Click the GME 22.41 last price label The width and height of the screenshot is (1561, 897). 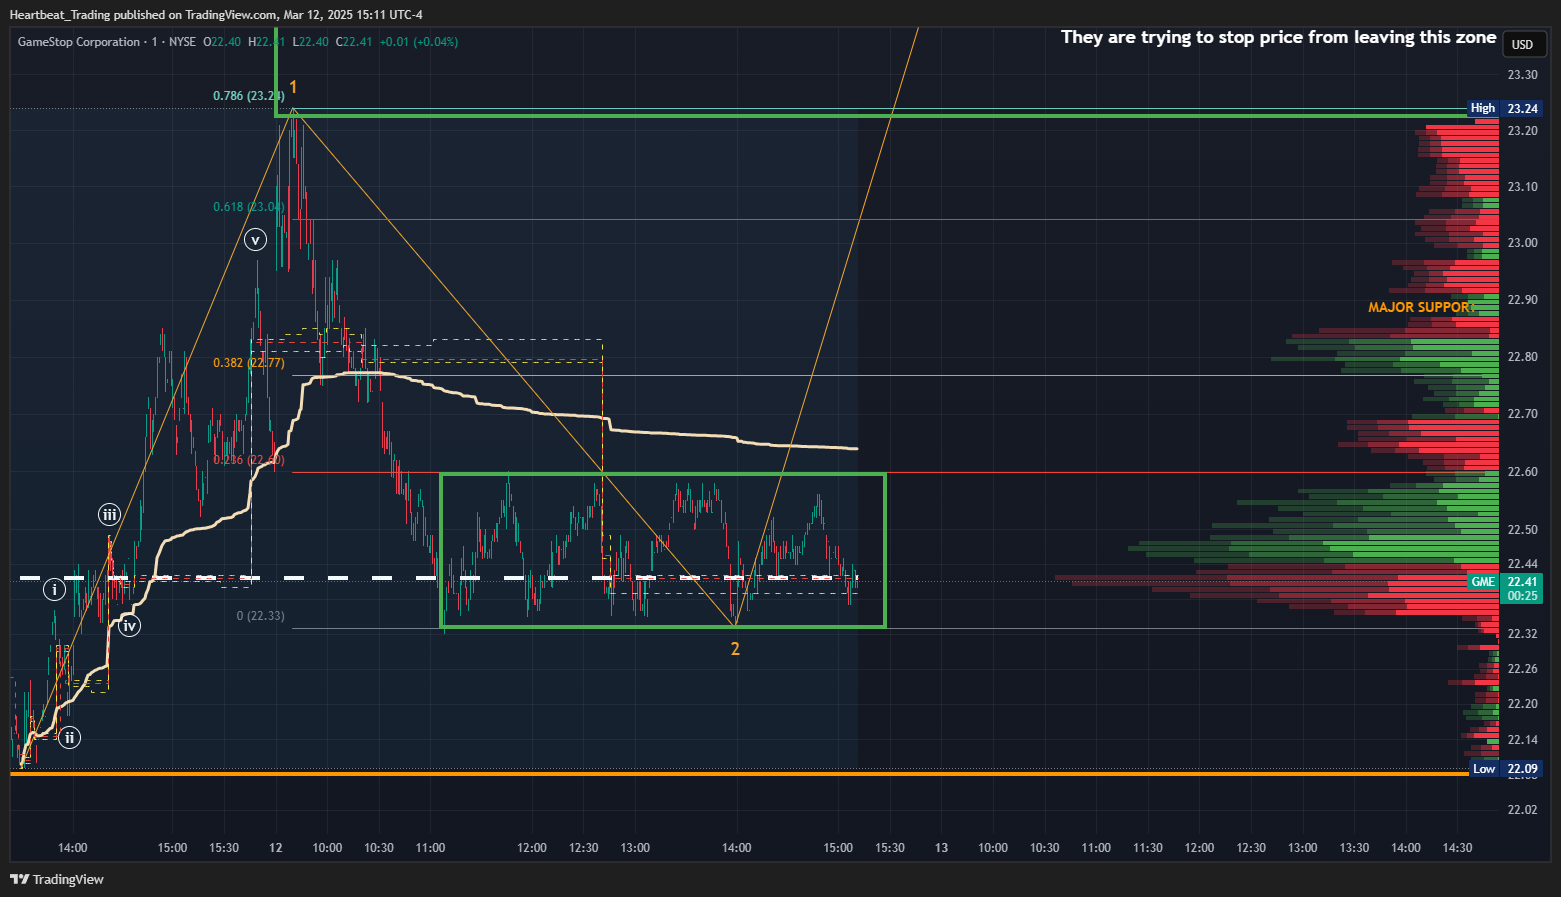1505,588
